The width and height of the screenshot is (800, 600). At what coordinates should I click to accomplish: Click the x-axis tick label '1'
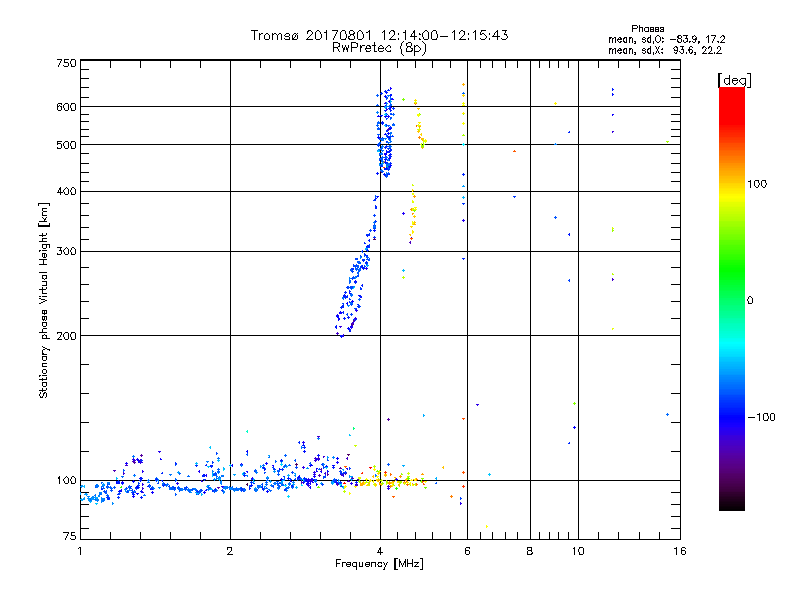pyautogui.click(x=80, y=551)
